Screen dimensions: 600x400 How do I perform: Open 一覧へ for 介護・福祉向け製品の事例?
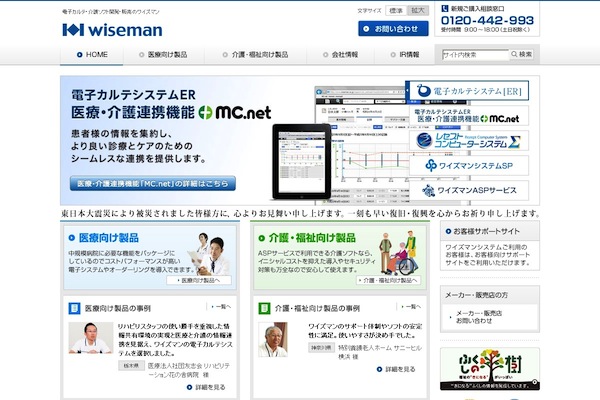pyautogui.click(x=411, y=307)
